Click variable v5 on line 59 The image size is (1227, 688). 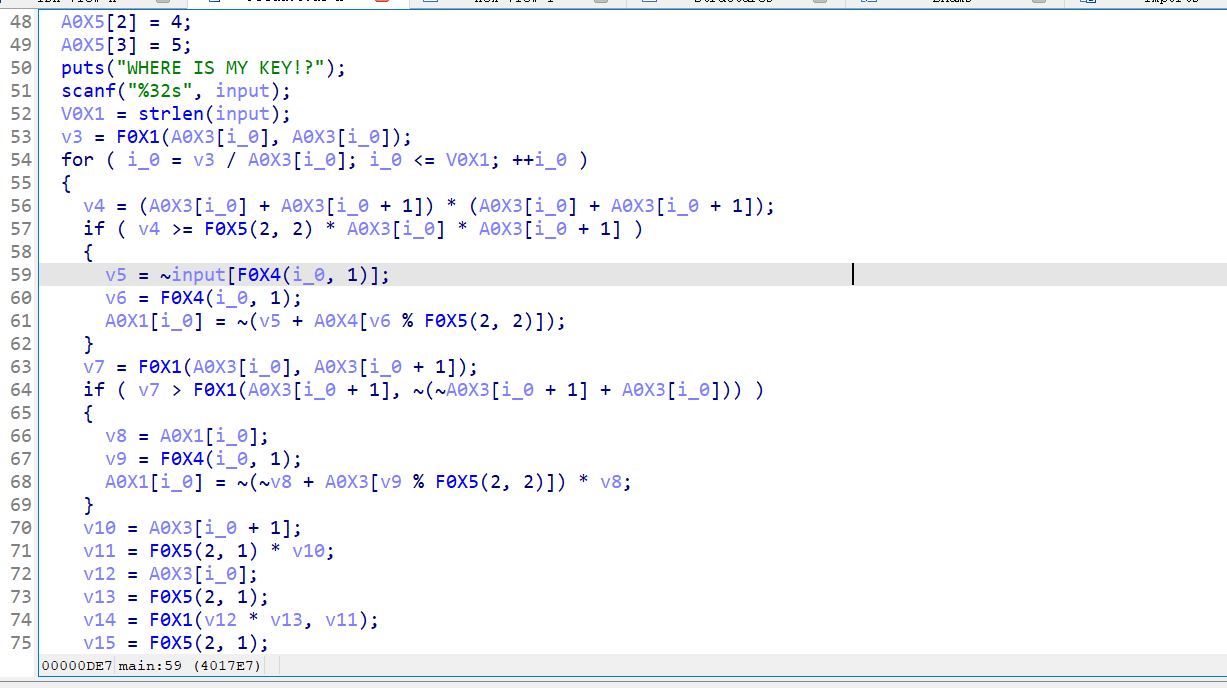coord(116,275)
